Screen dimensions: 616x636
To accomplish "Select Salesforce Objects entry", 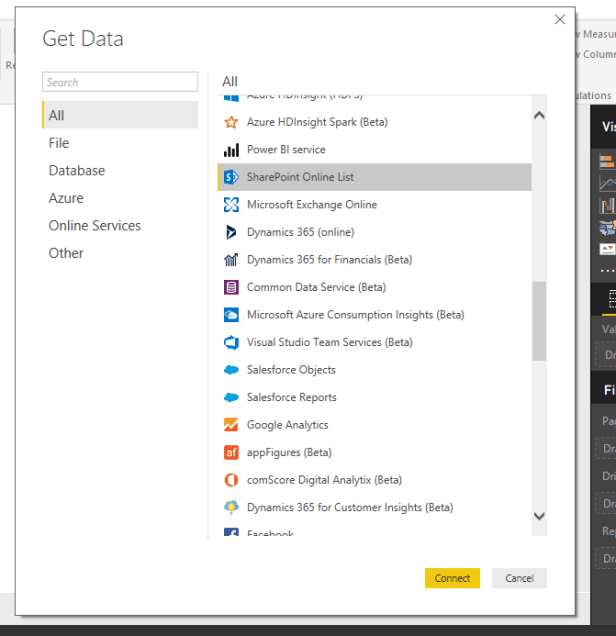I will 374,370.
